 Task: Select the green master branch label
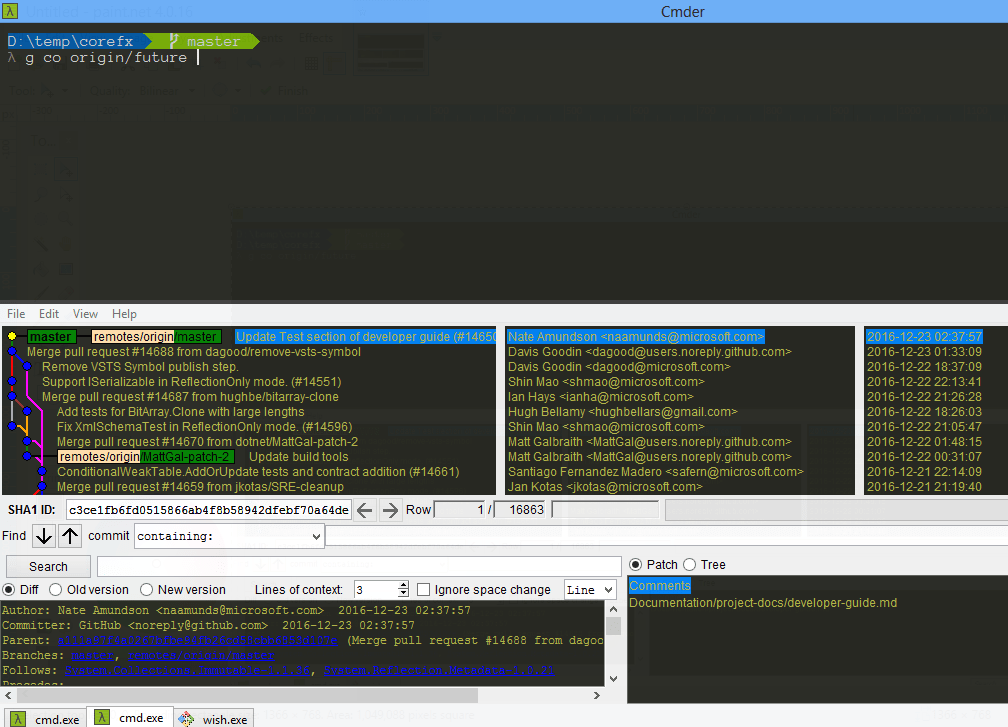coord(51,336)
